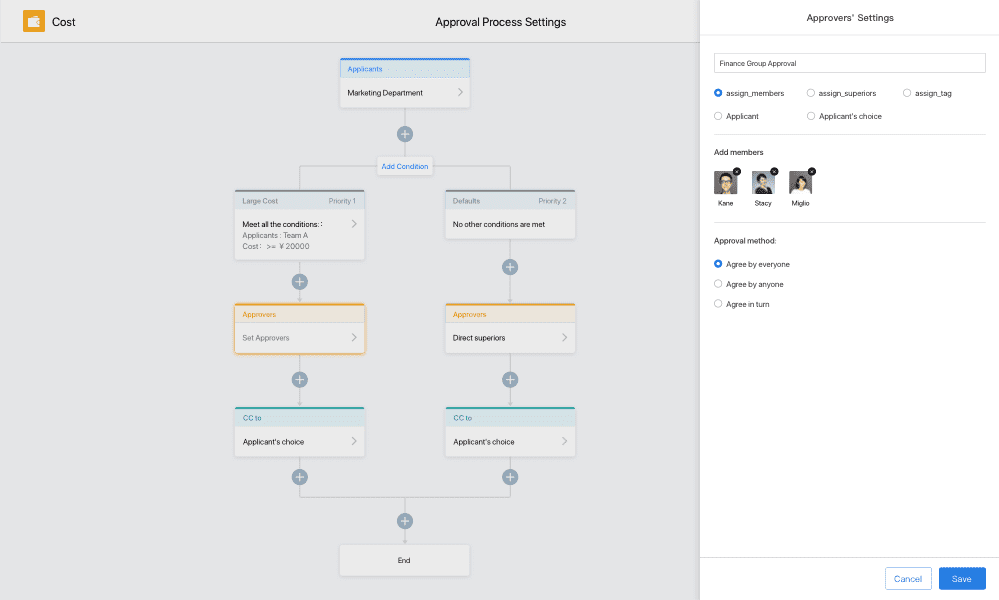Viewport: 999px width, 600px height.
Task: Add a step under Defaults condition
Action: point(510,267)
